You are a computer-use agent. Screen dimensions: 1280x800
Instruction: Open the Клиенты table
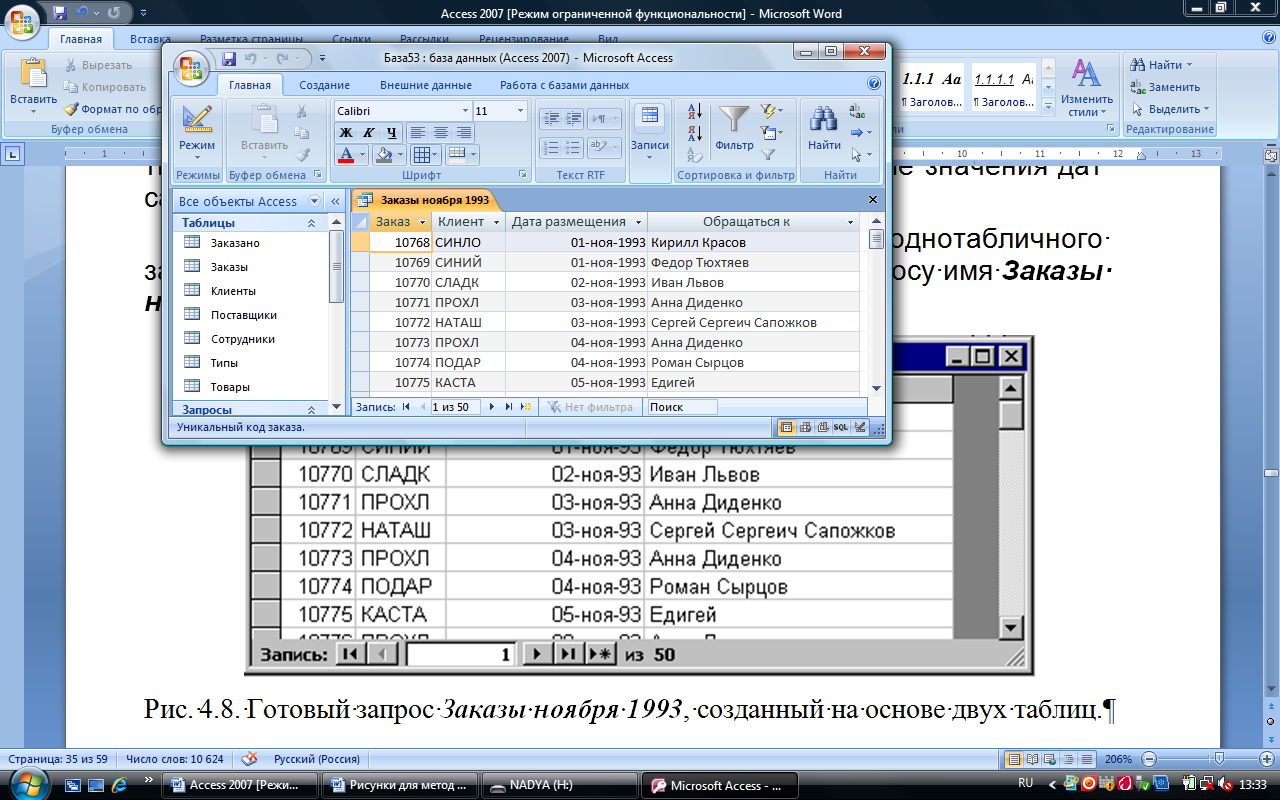[x=233, y=291]
